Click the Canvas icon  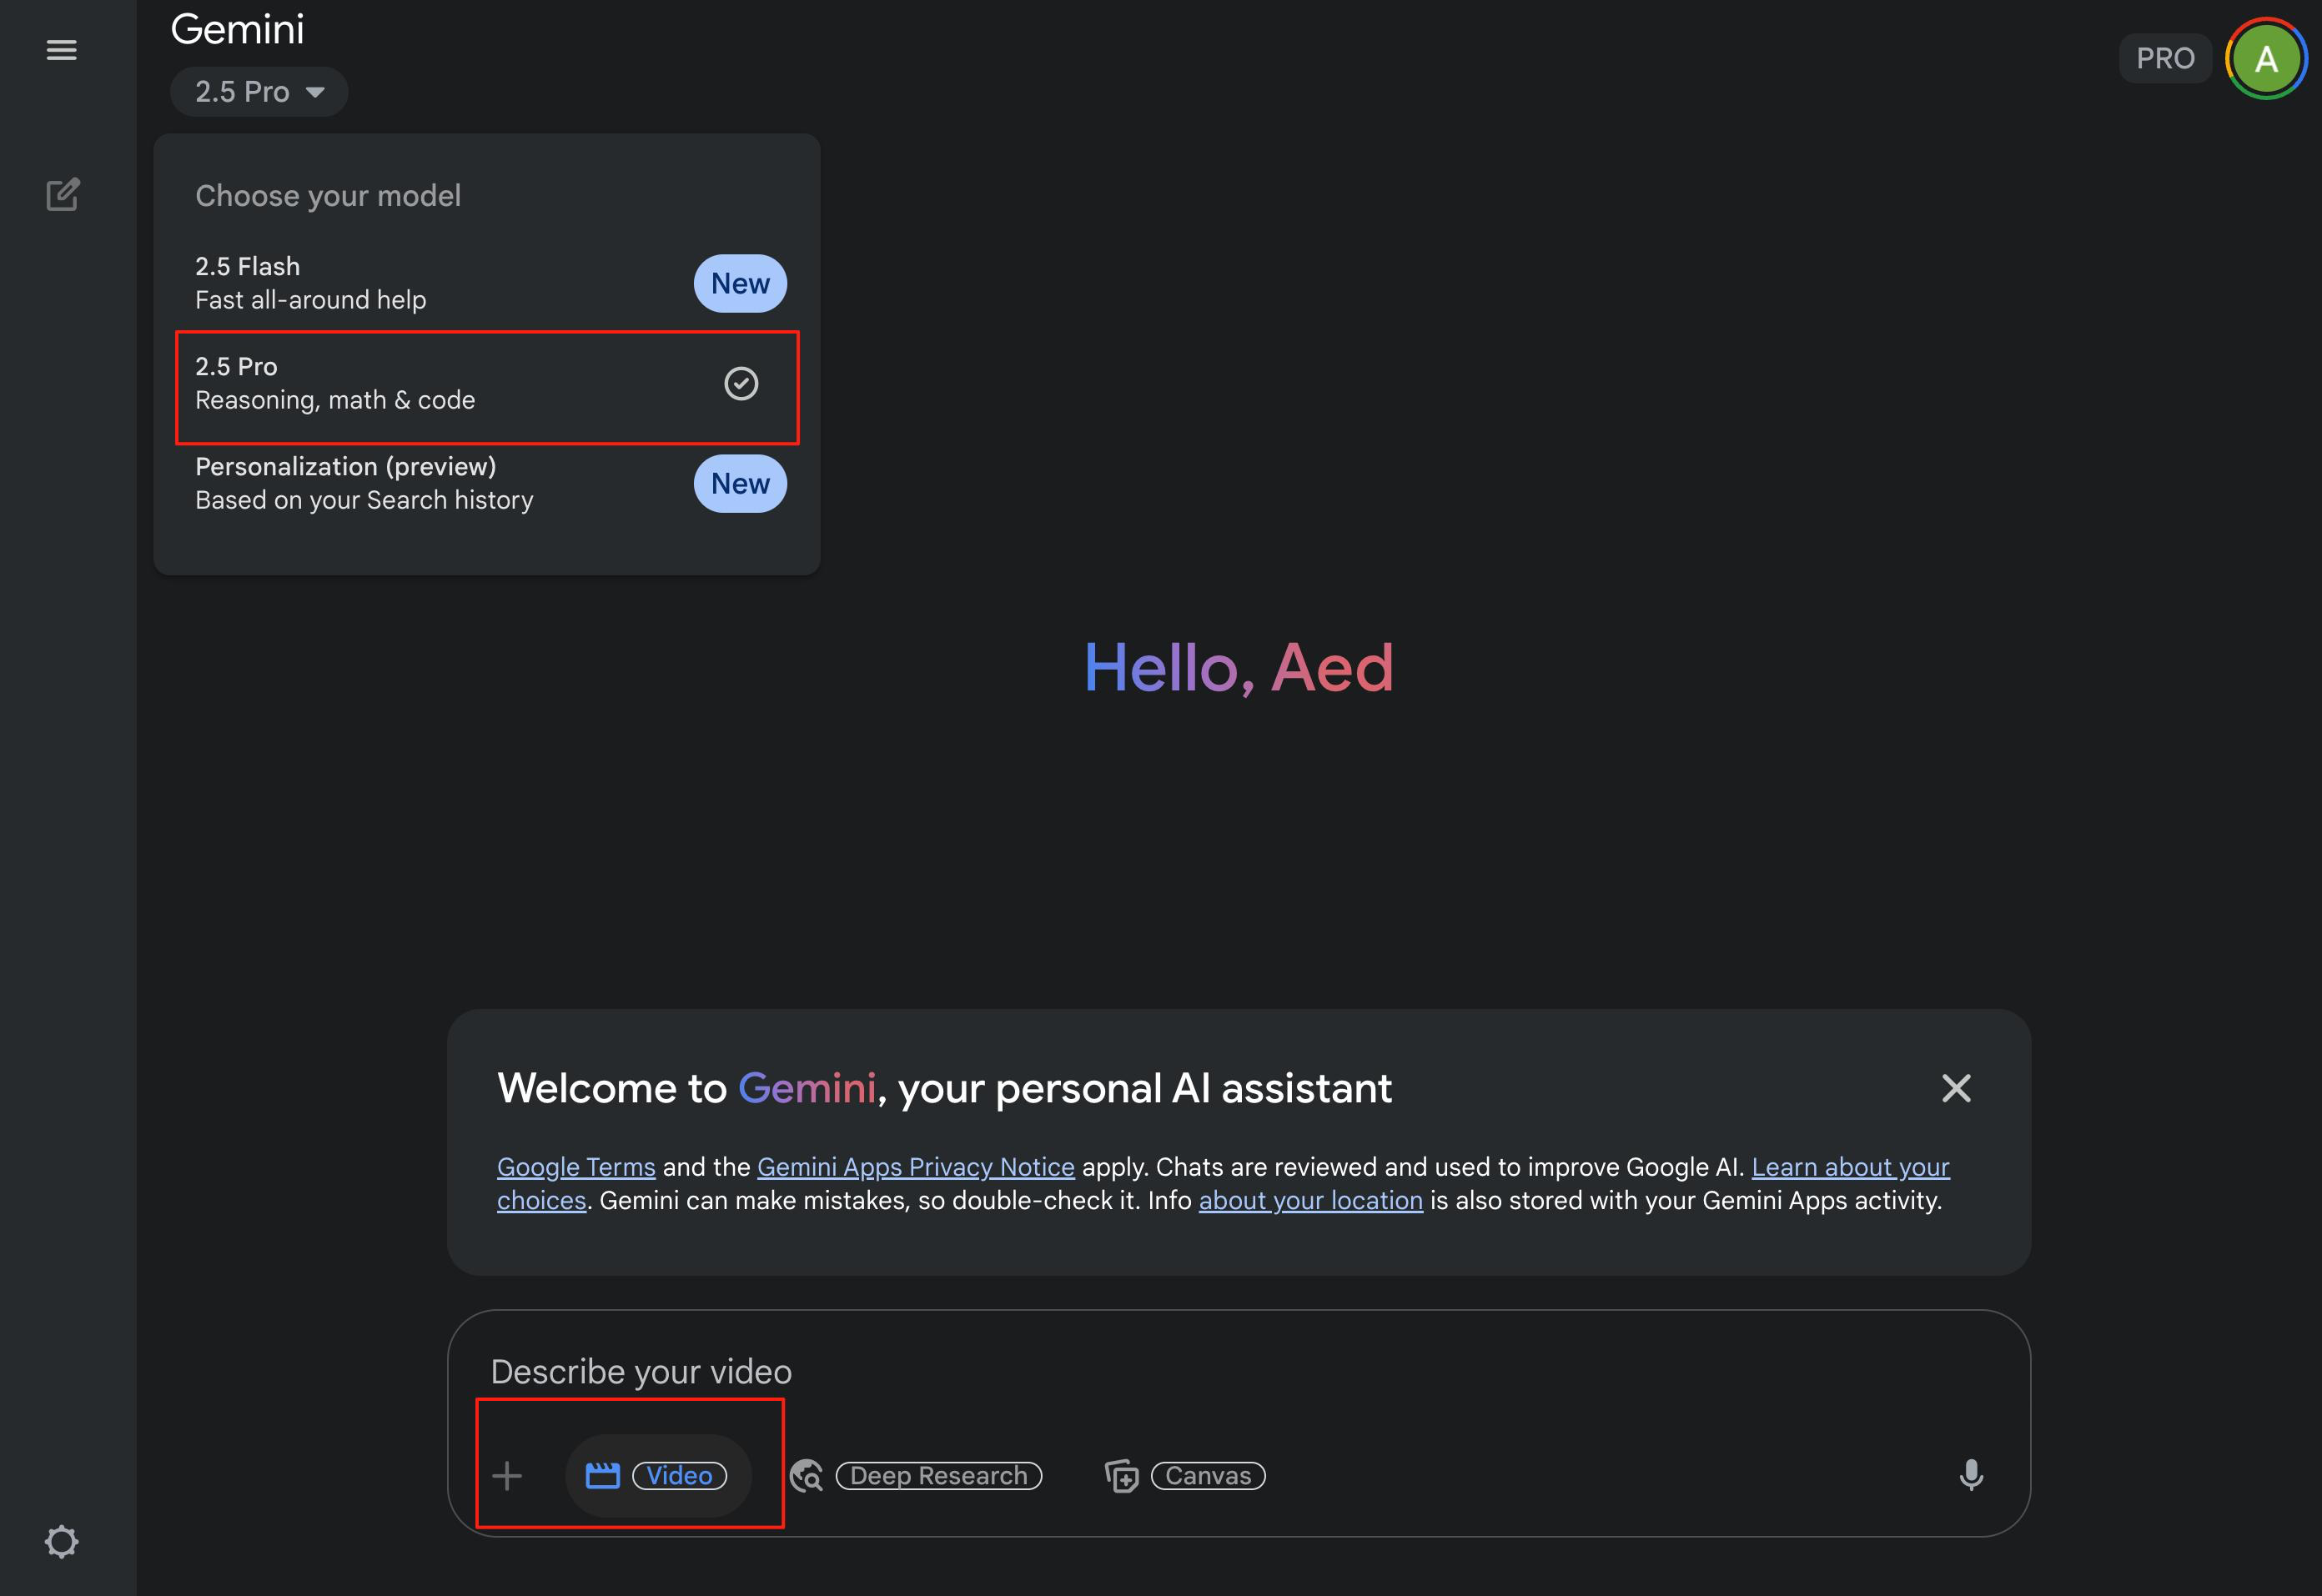point(1121,1475)
